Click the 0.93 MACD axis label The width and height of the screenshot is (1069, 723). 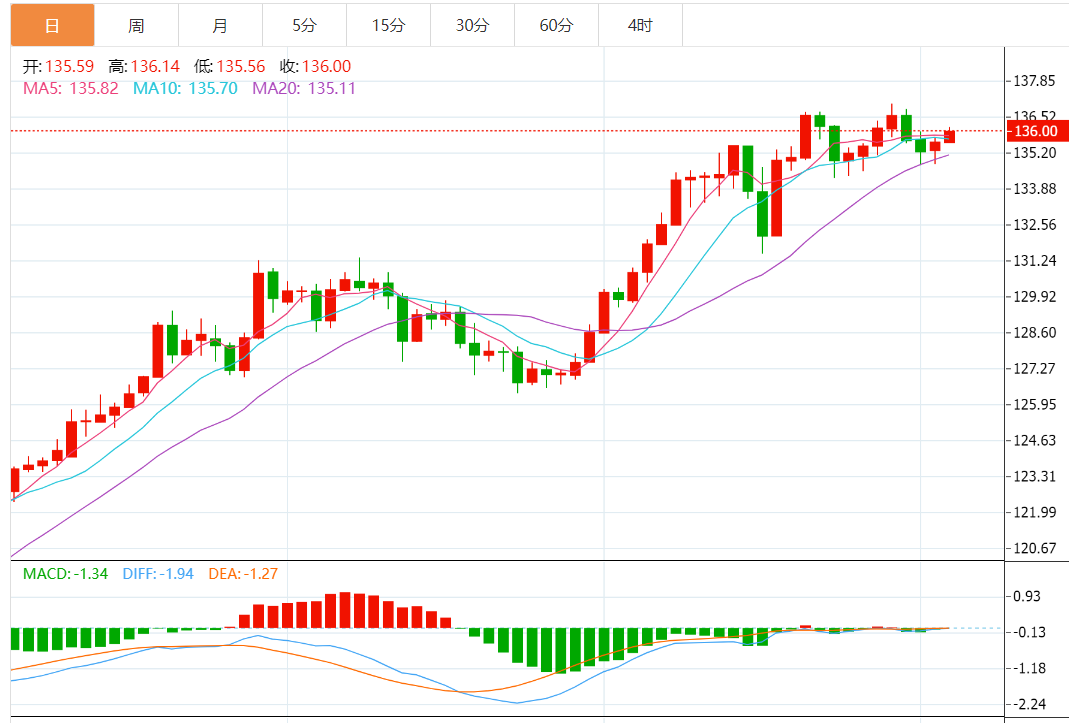coord(1027,596)
